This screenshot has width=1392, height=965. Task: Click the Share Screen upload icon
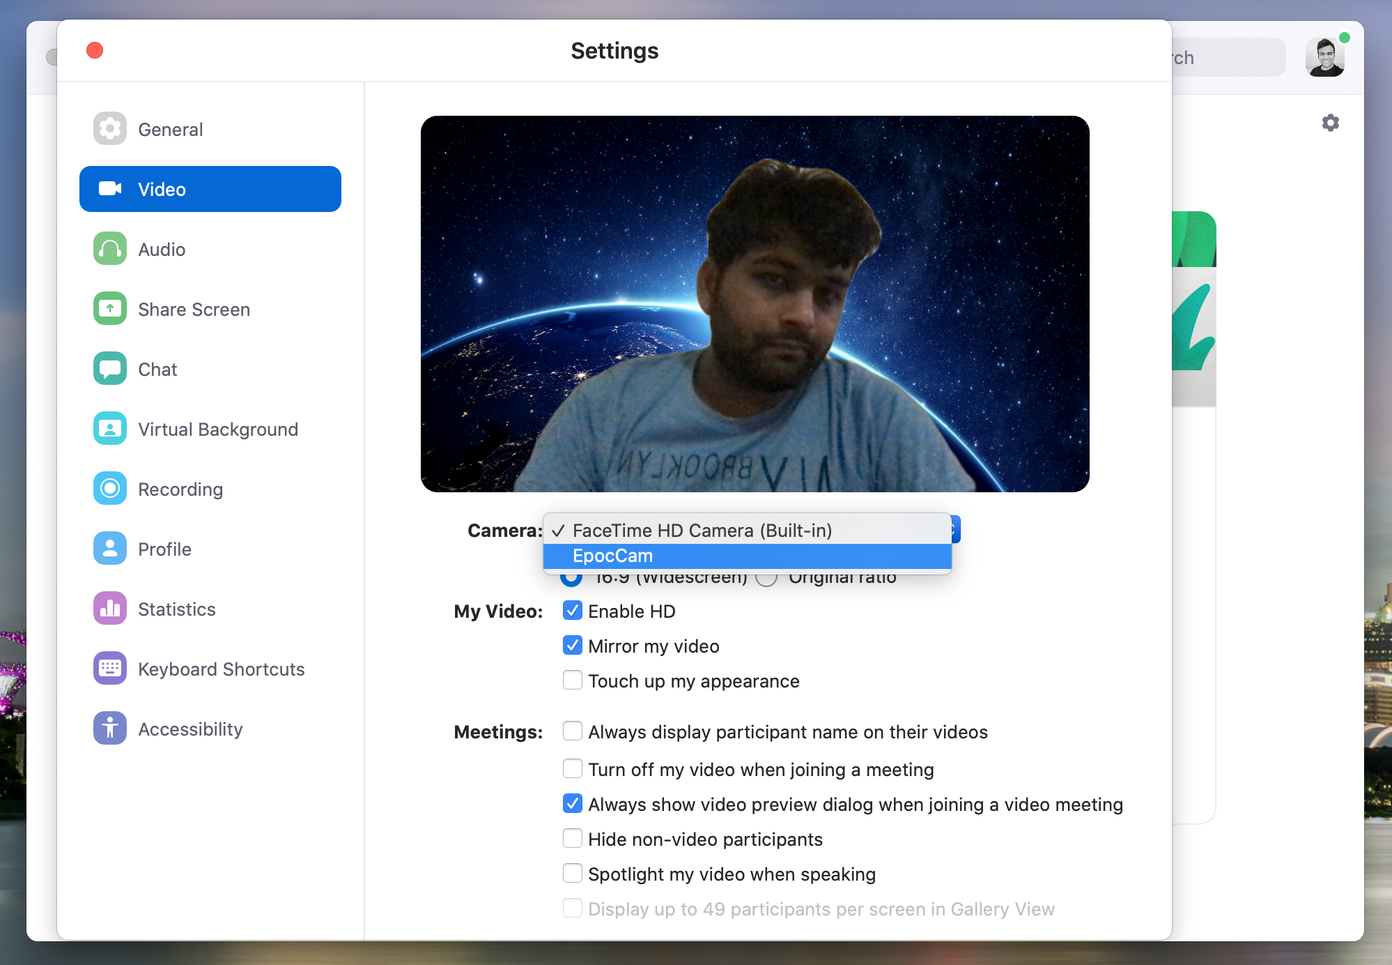point(109,308)
